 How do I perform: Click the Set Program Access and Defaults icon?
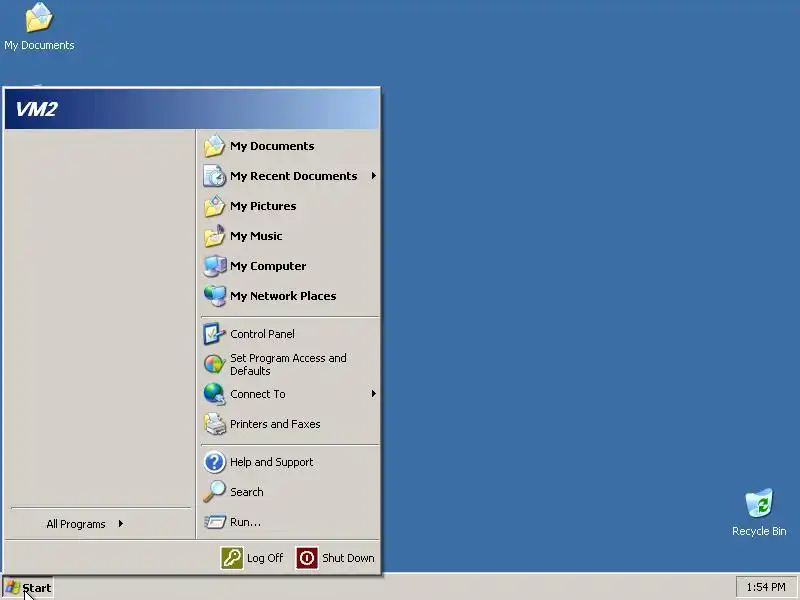click(214, 364)
